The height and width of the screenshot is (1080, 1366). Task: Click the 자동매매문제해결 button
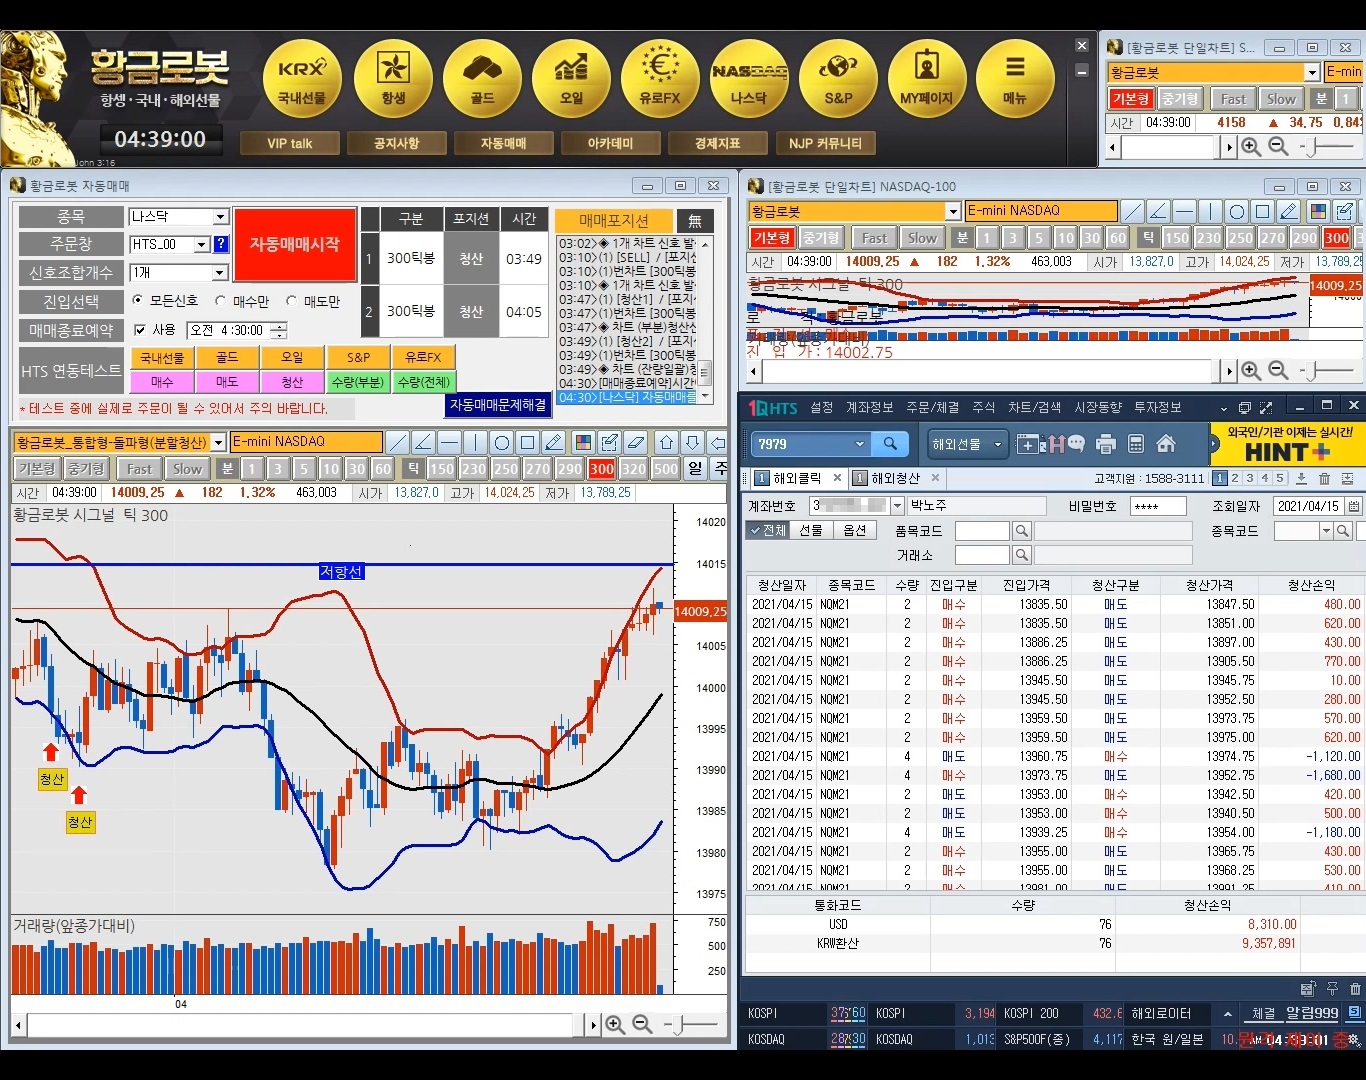pos(498,405)
